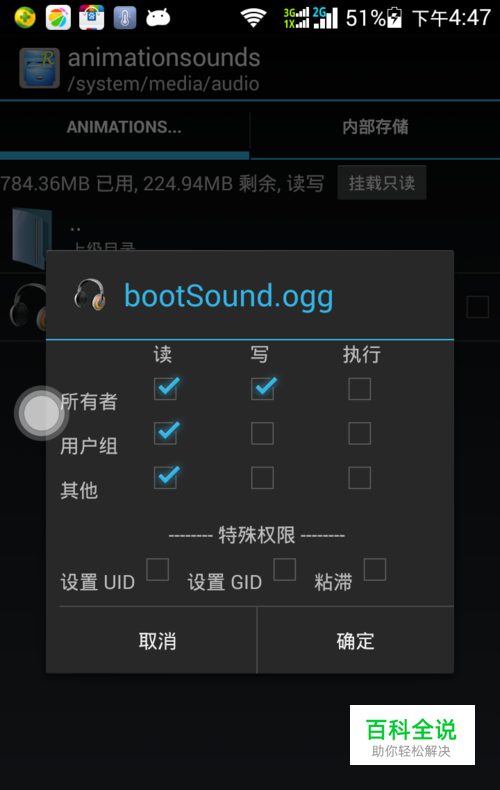The height and width of the screenshot is (790, 500).
Task: Tap the headphone icon beside bootSound.ogg
Action: point(90,295)
